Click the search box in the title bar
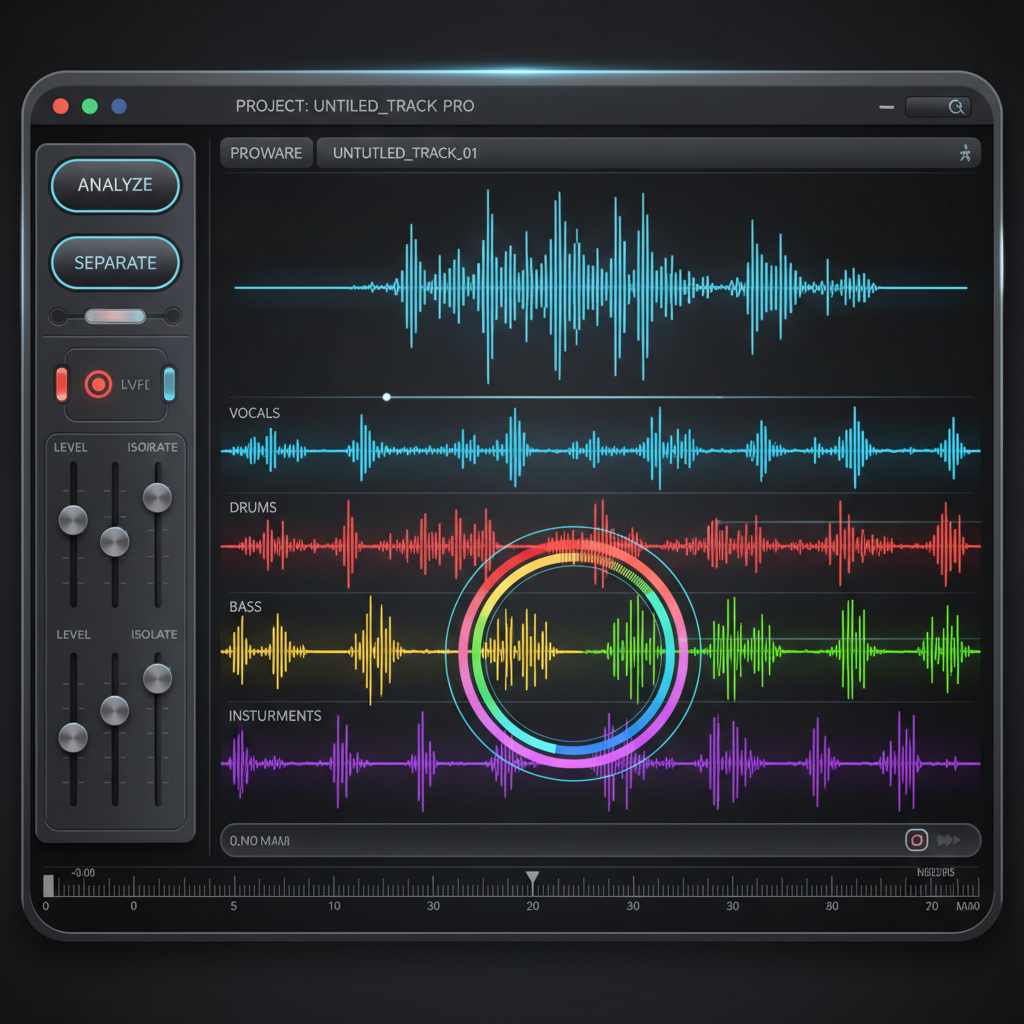 click(938, 107)
